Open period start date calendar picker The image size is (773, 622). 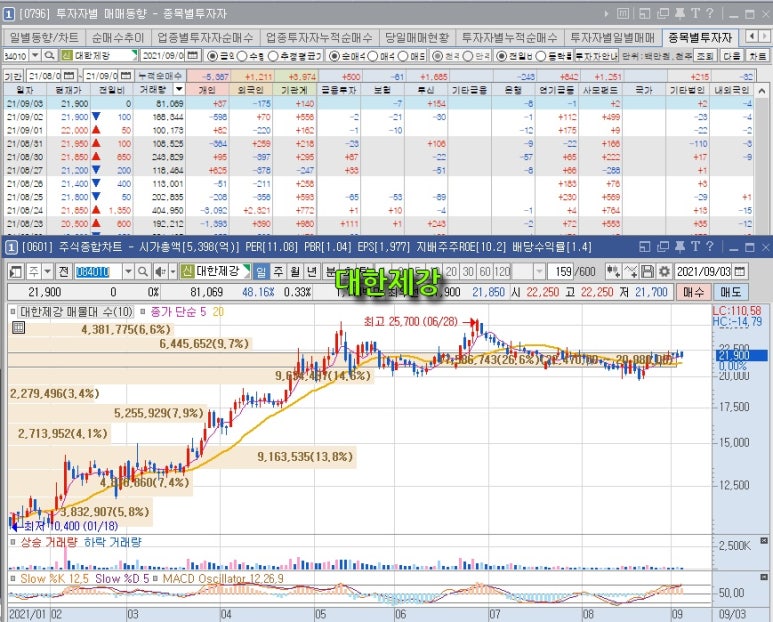click(x=70, y=76)
